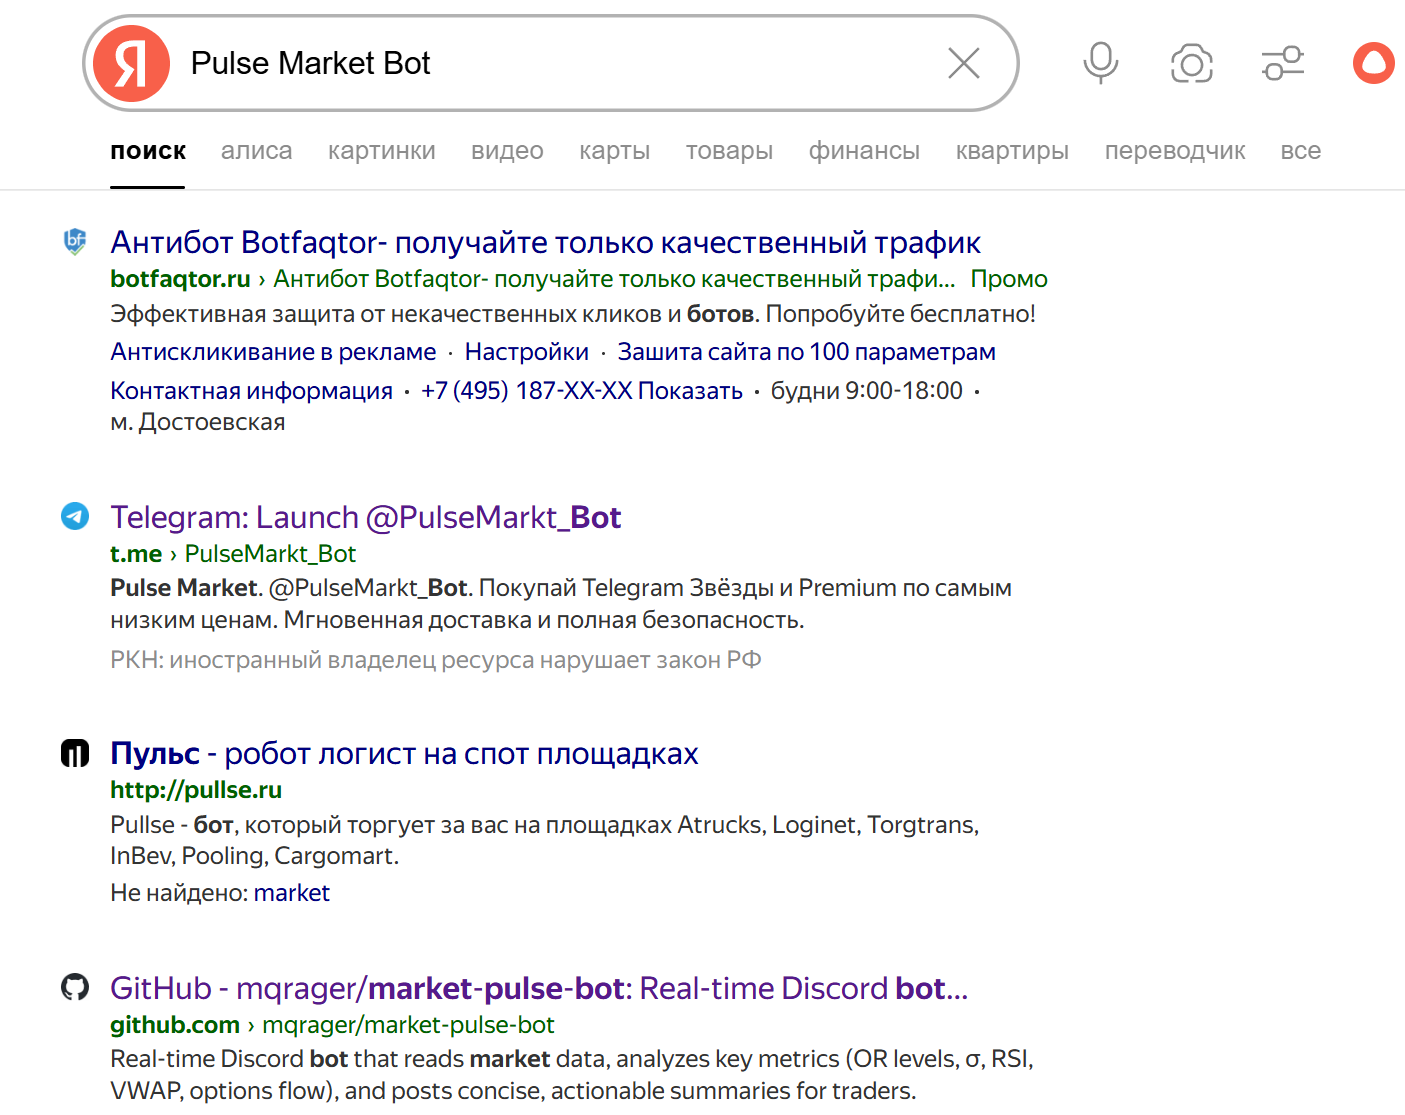Expand extra services via the все tab
This screenshot has height=1115, width=1405.
pyautogui.click(x=1300, y=150)
